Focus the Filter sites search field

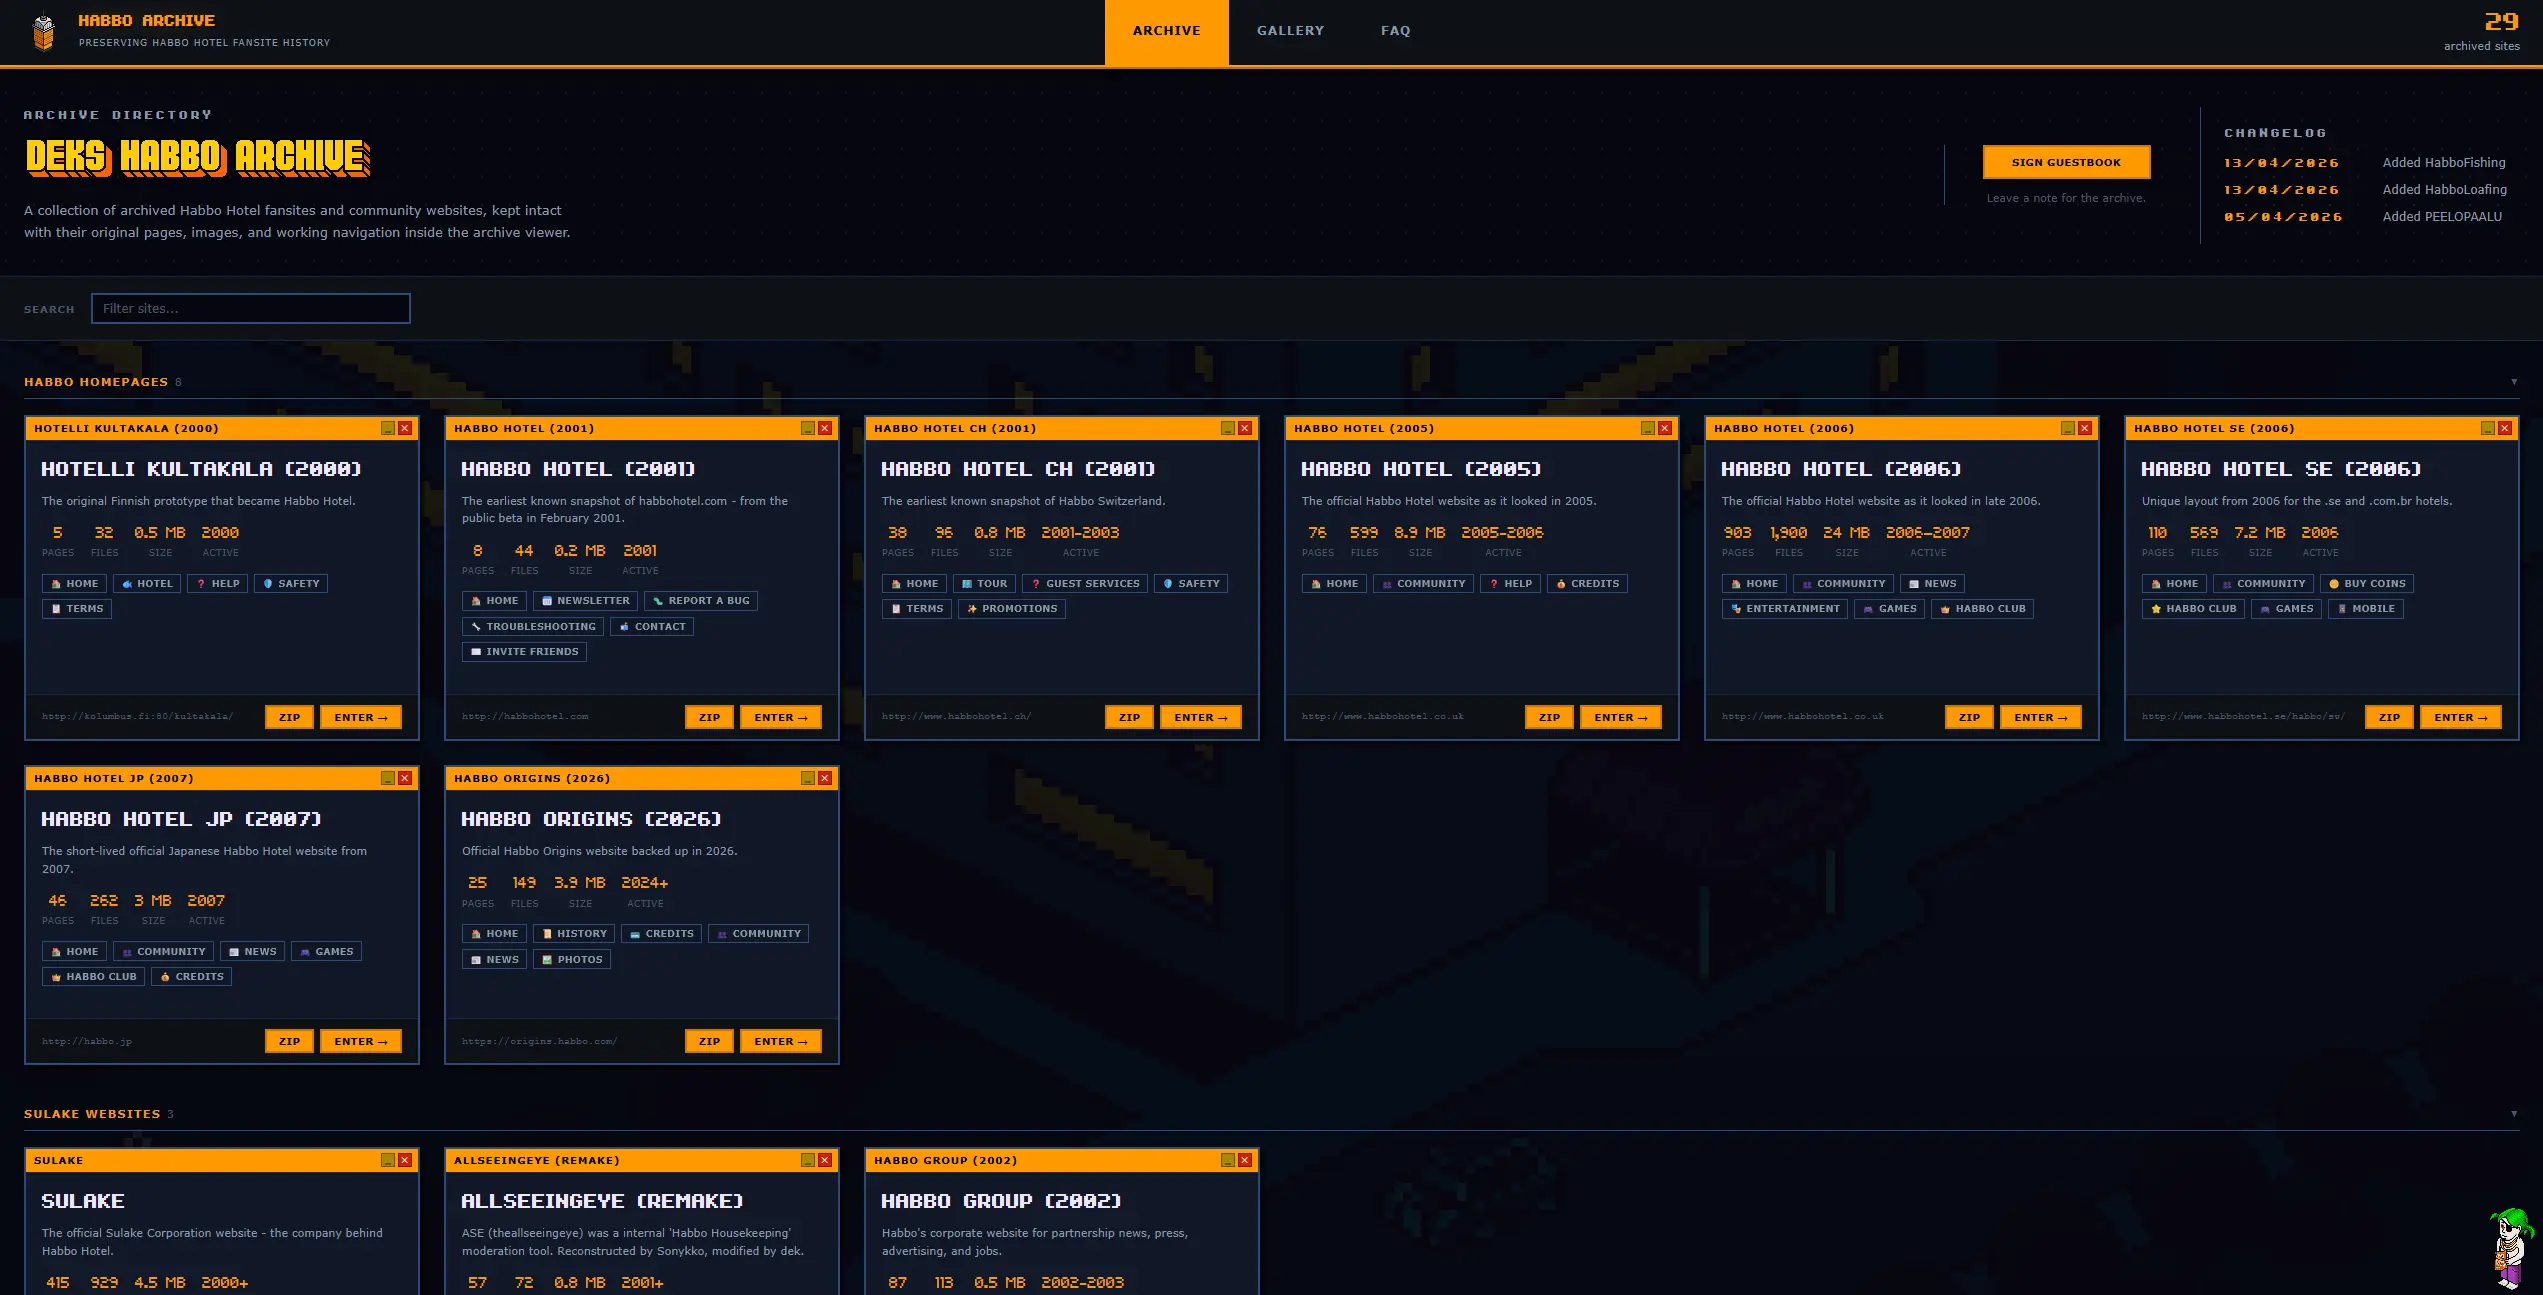[x=250, y=308]
